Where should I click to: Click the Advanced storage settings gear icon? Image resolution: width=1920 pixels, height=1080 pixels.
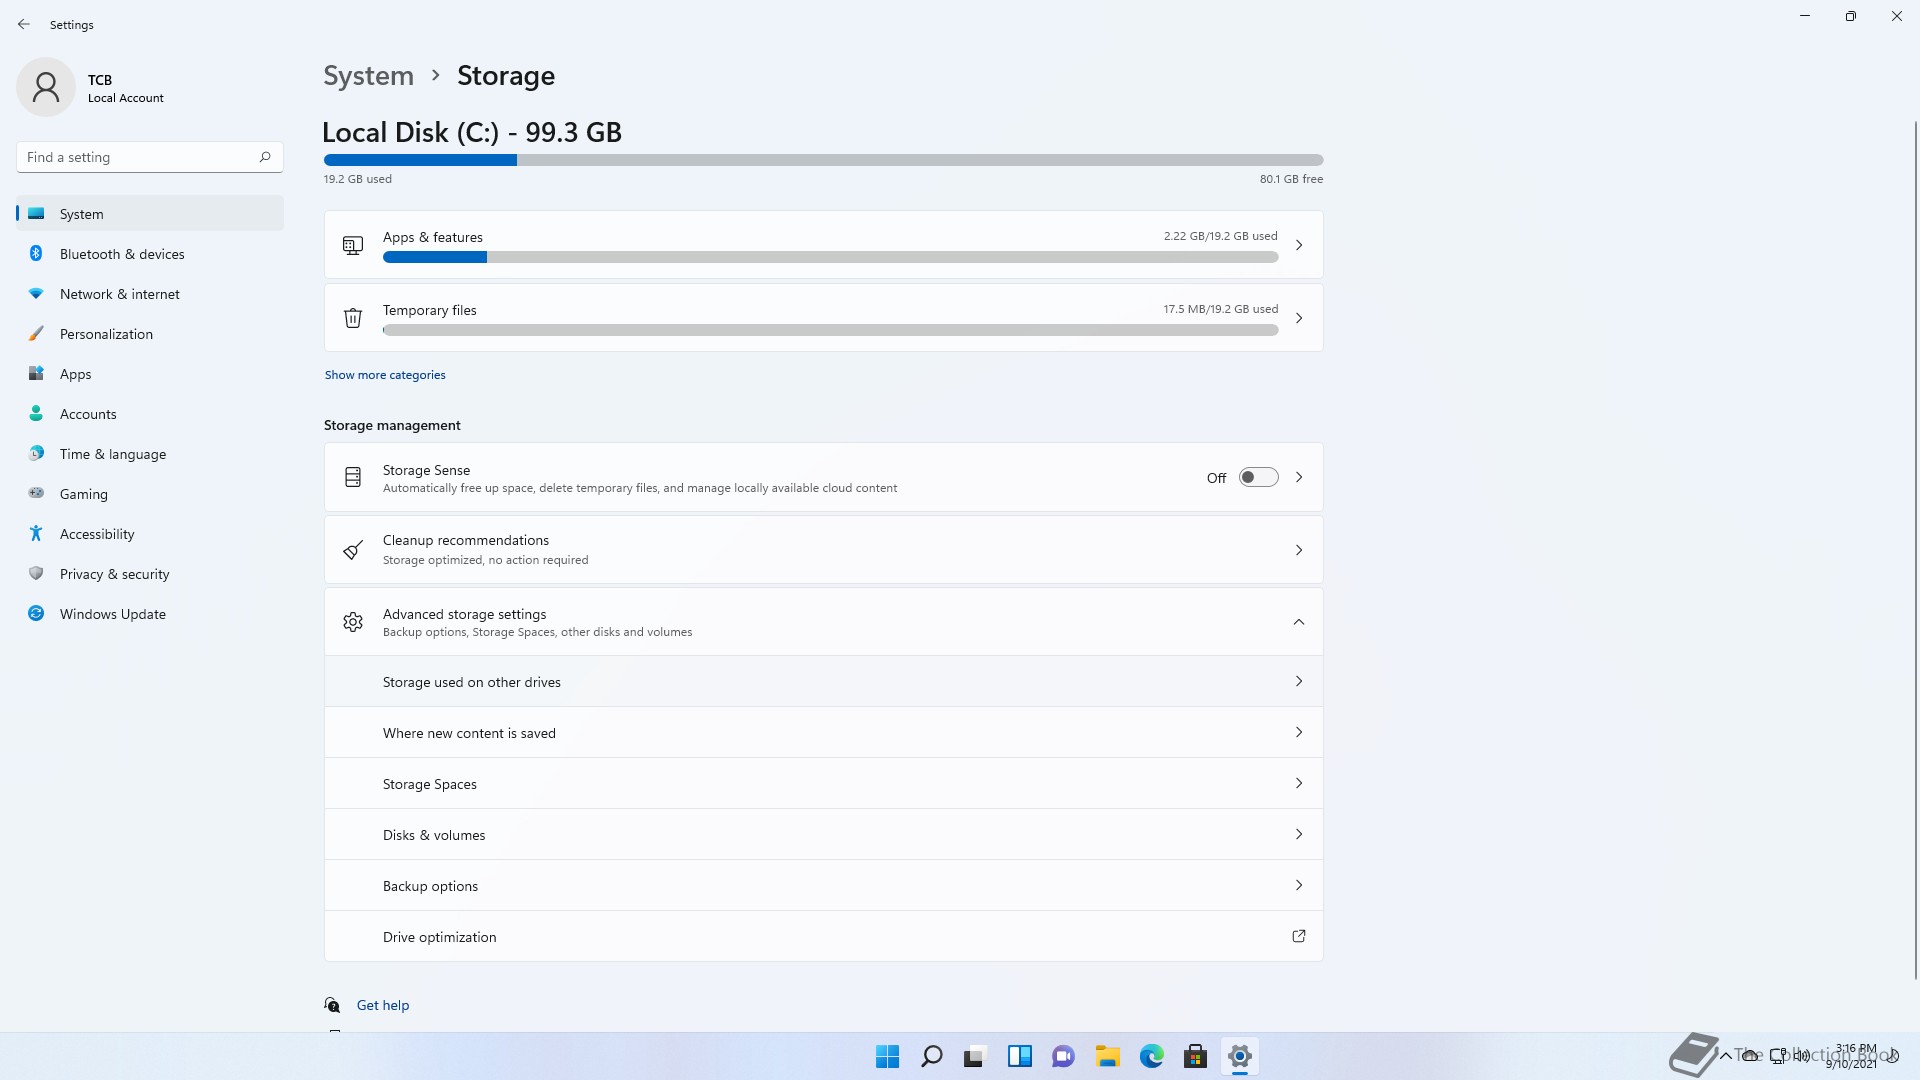353,622
